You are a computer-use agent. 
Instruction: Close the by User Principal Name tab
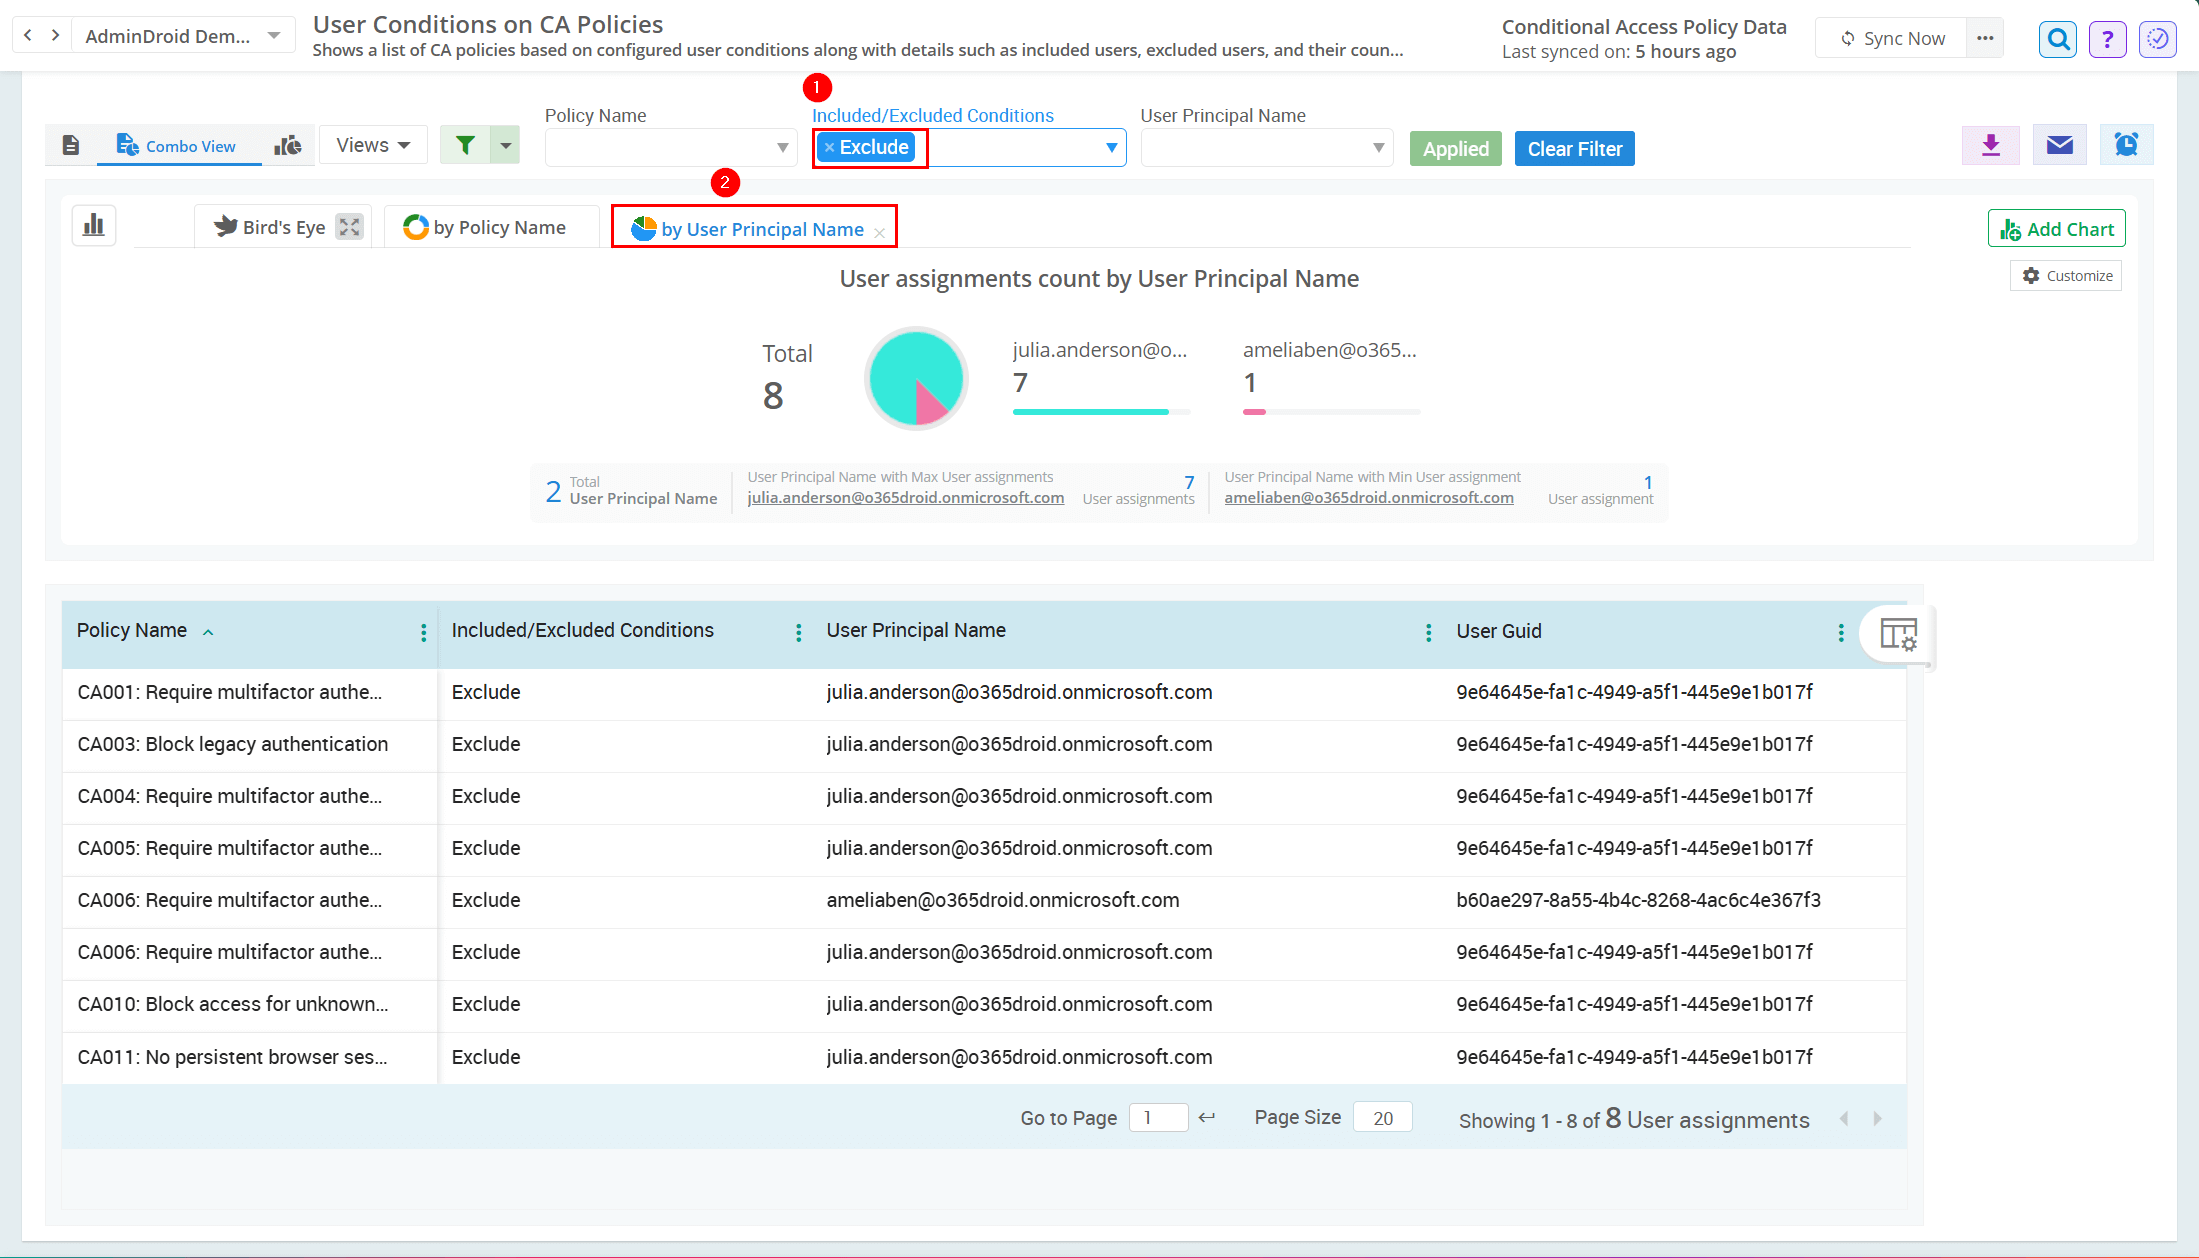880,233
